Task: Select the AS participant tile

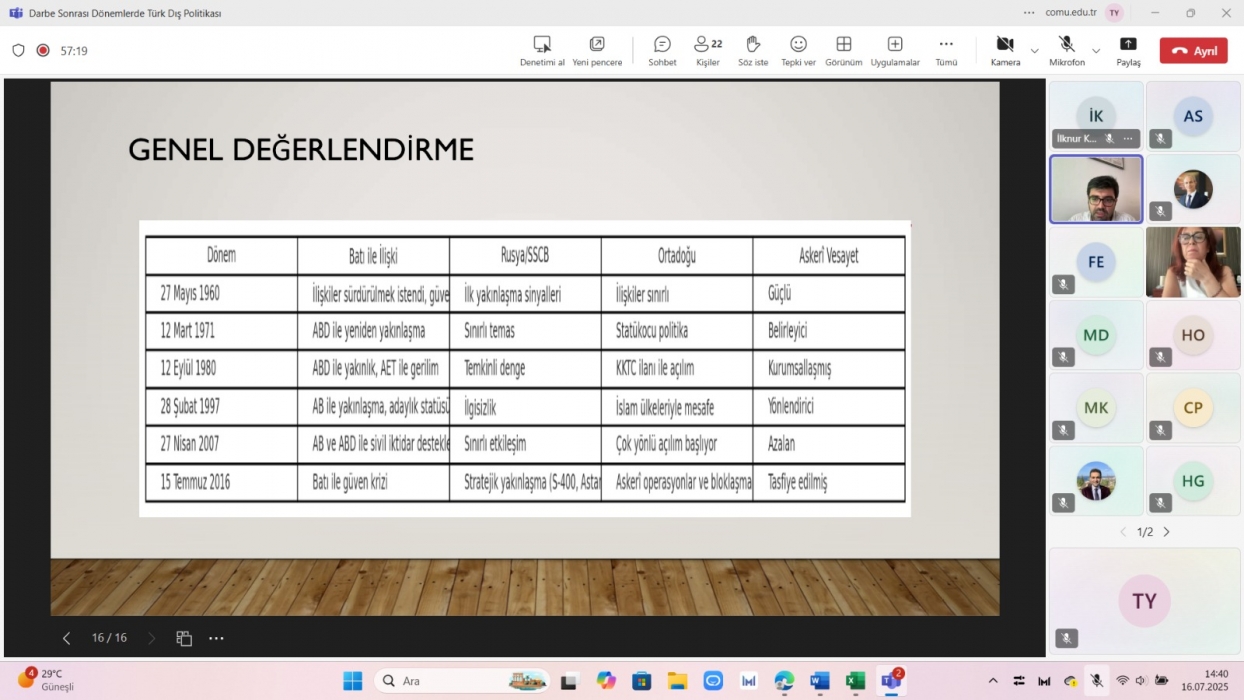Action: click(1193, 116)
